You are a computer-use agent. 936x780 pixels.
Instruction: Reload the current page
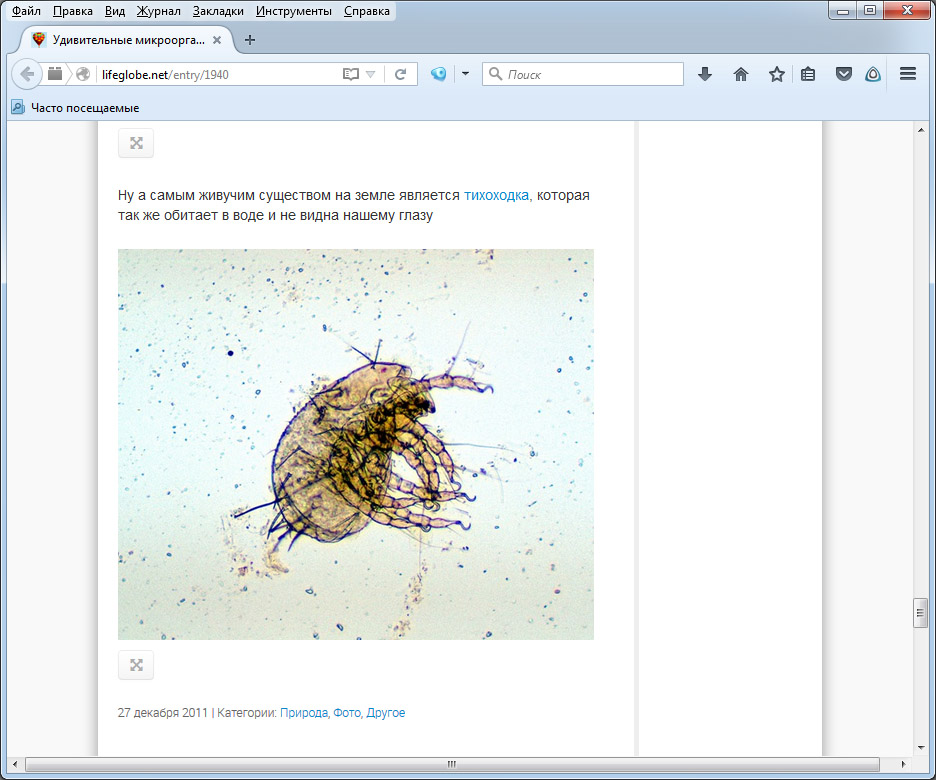[x=400, y=74]
